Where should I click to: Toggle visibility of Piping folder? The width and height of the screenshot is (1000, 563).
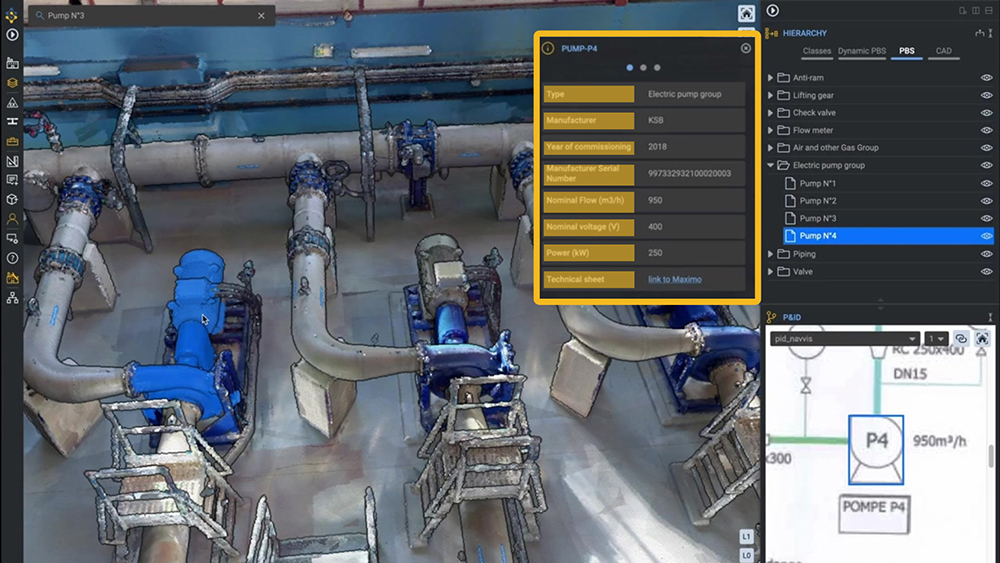(x=986, y=254)
